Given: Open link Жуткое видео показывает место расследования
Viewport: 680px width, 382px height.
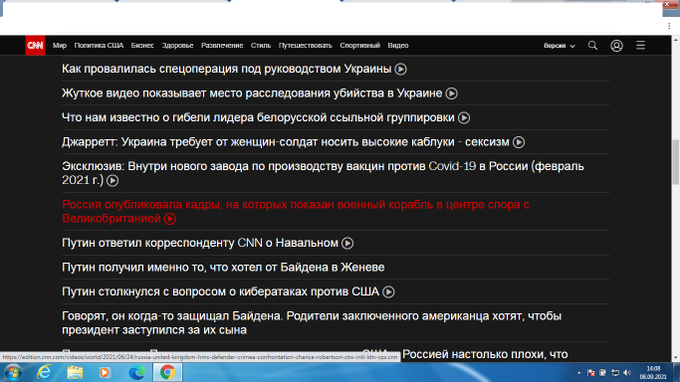Looking at the screenshot, I should click(252, 93).
